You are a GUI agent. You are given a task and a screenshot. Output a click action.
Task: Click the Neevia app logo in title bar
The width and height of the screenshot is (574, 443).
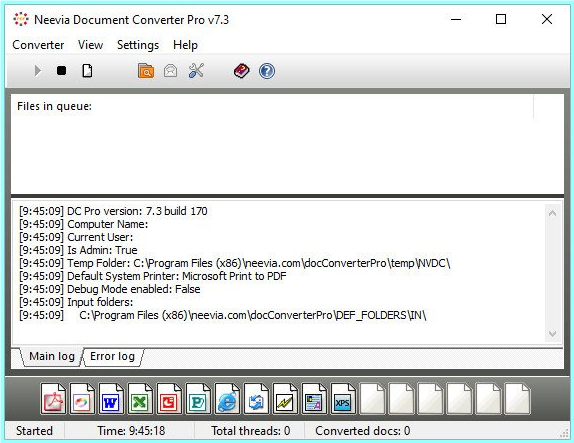[21, 19]
